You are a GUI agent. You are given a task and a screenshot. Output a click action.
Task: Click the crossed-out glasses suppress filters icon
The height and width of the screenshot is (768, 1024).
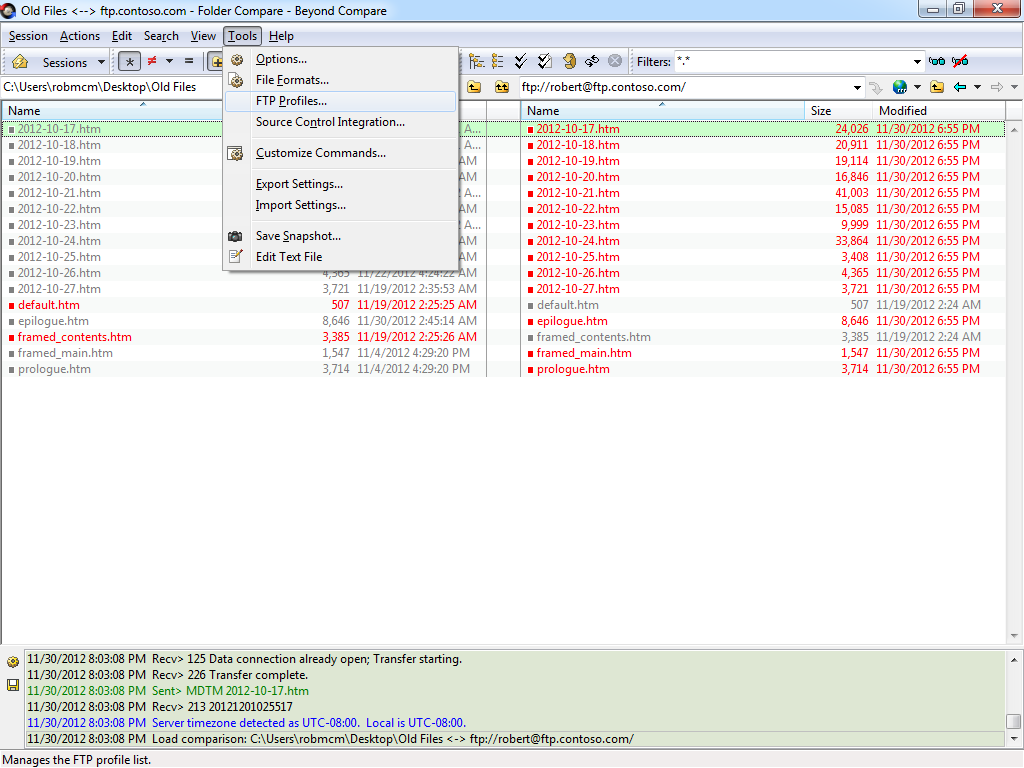(960, 61)
